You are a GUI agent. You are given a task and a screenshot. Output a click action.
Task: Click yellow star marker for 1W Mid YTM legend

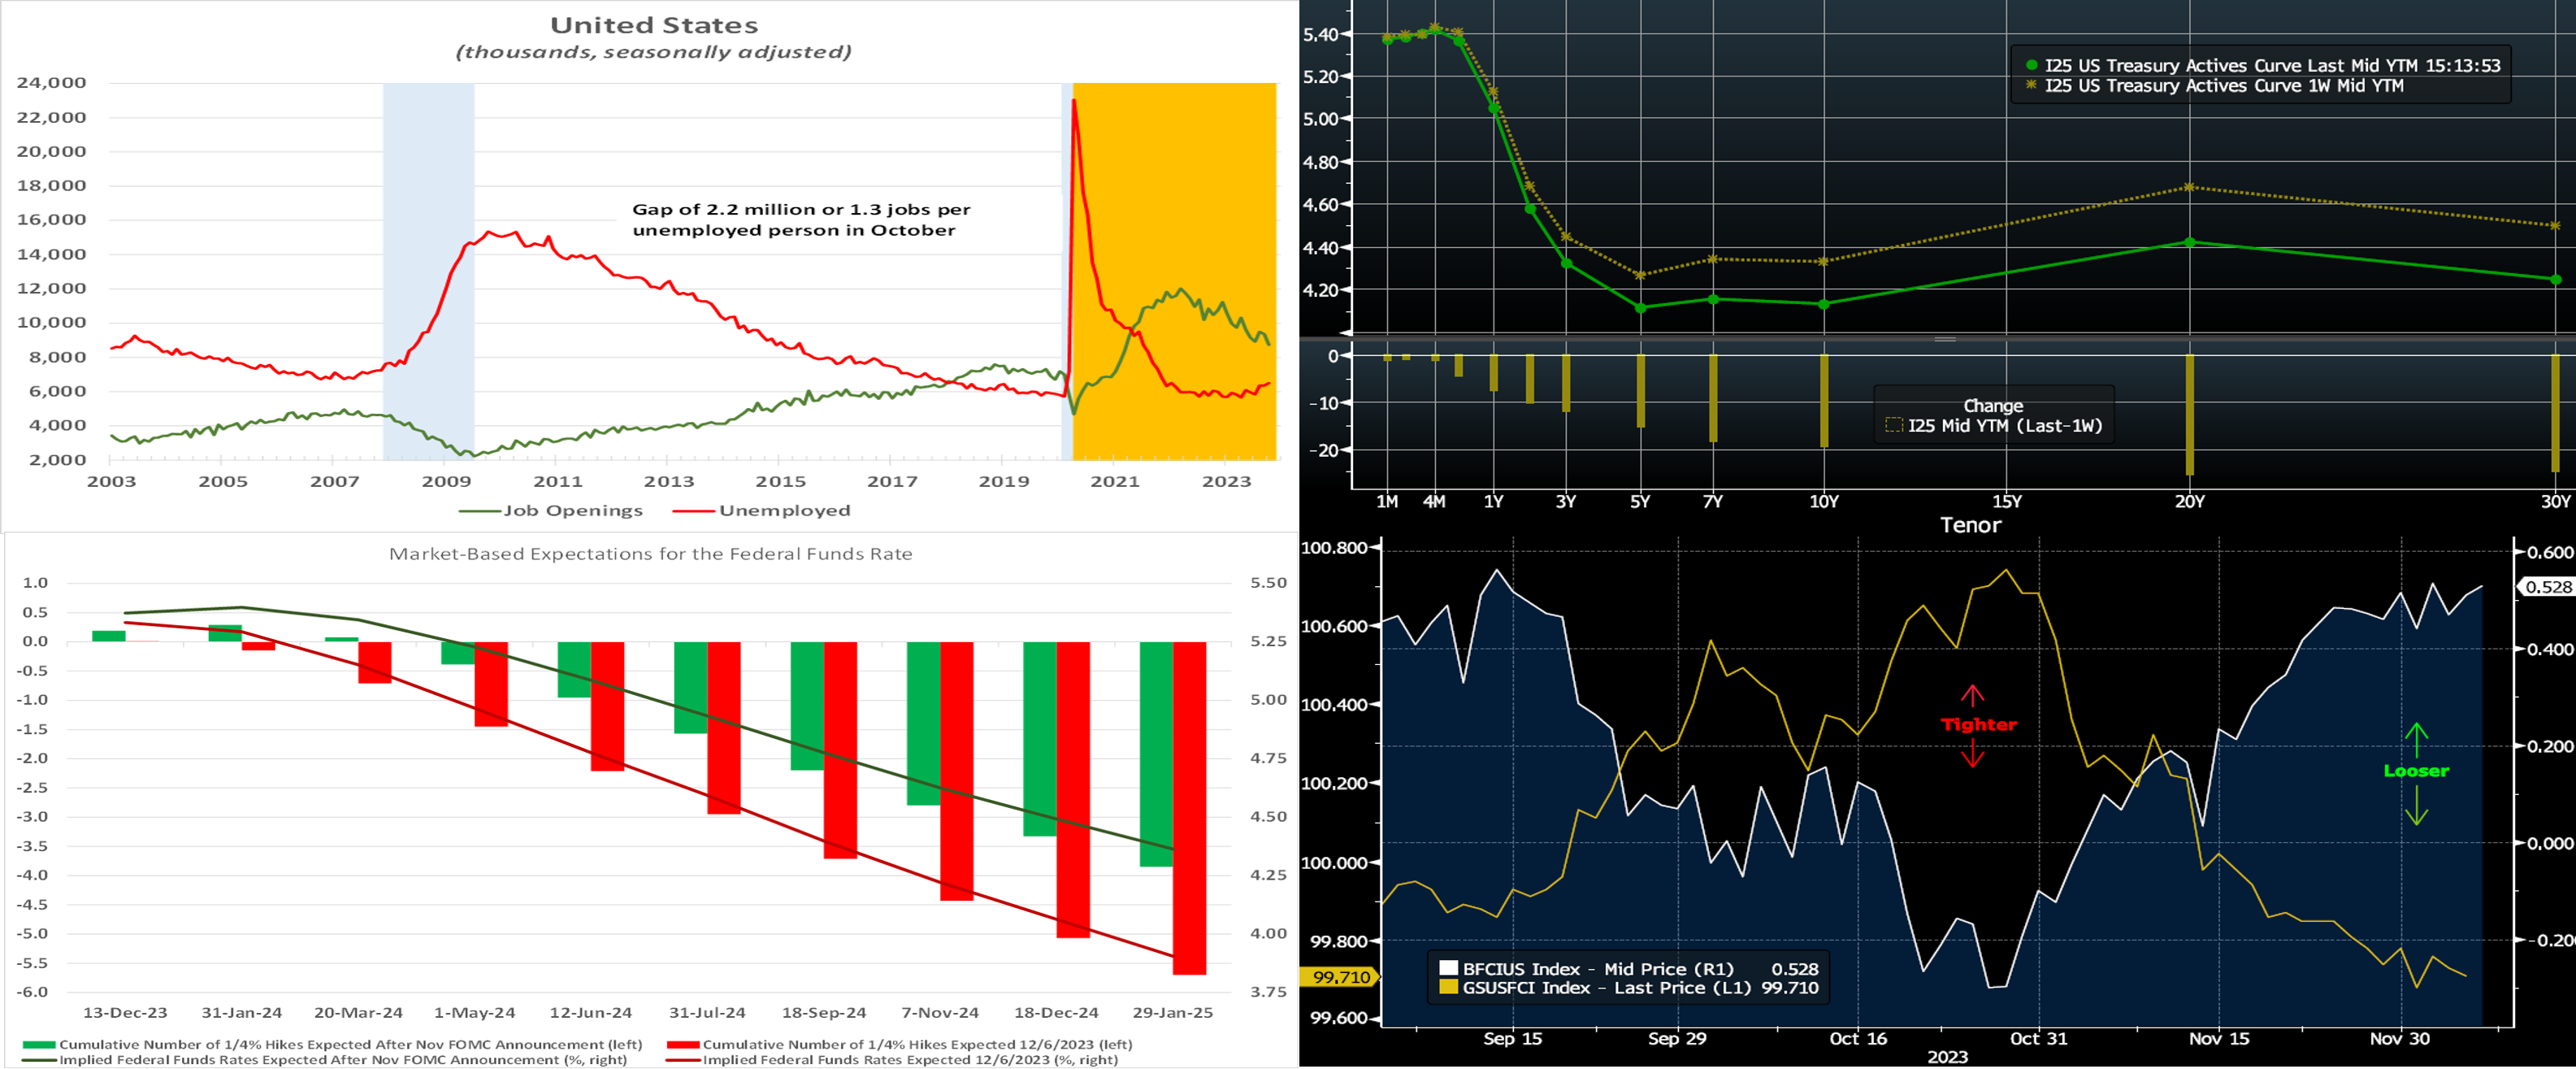point(2031,85)
